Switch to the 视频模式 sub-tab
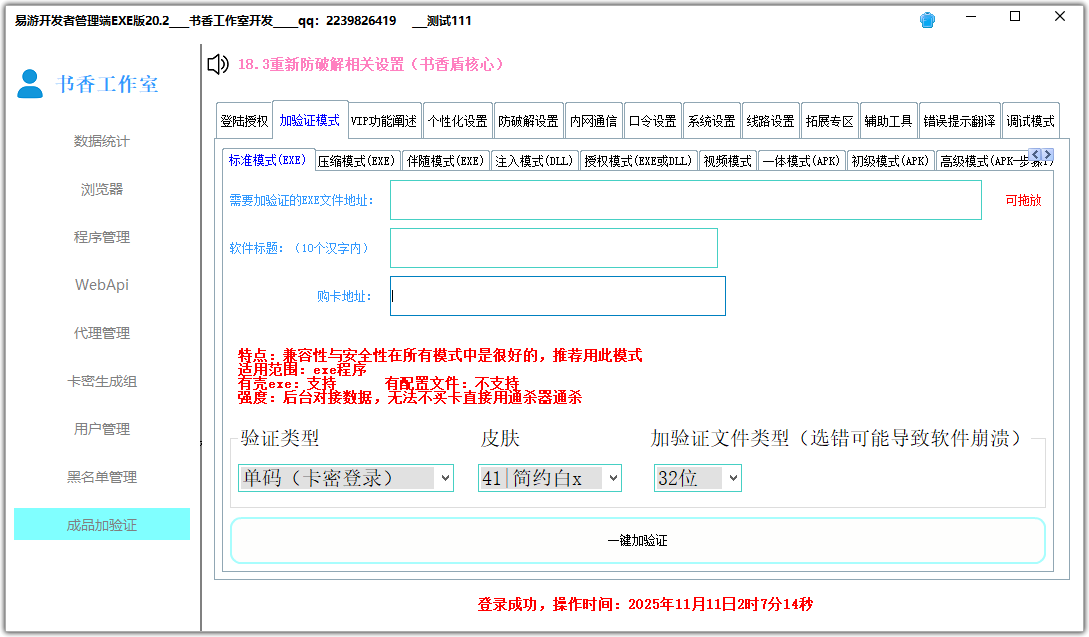The width and height of the screenshot is (1089, 637). coord(727,159)
